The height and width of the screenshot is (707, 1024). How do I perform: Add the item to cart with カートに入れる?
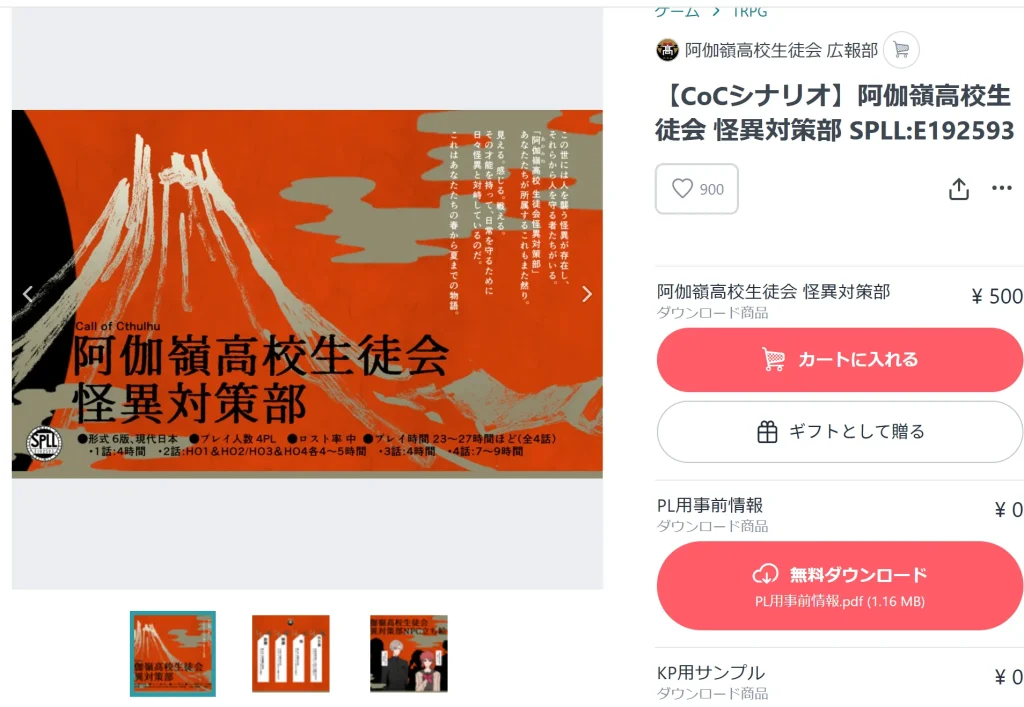[839, 360]
